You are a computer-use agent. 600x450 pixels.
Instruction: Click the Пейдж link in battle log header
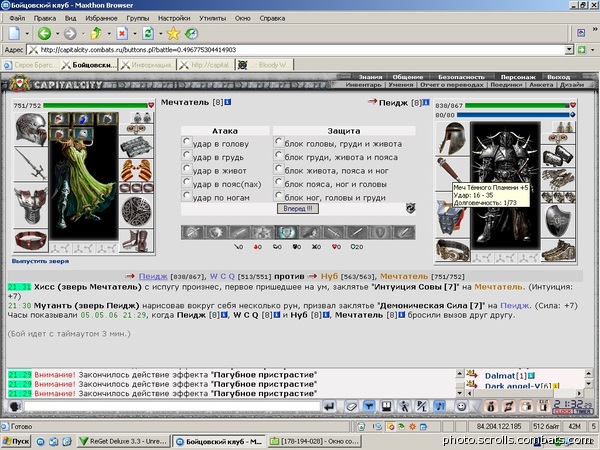click(x=153, y=276)
